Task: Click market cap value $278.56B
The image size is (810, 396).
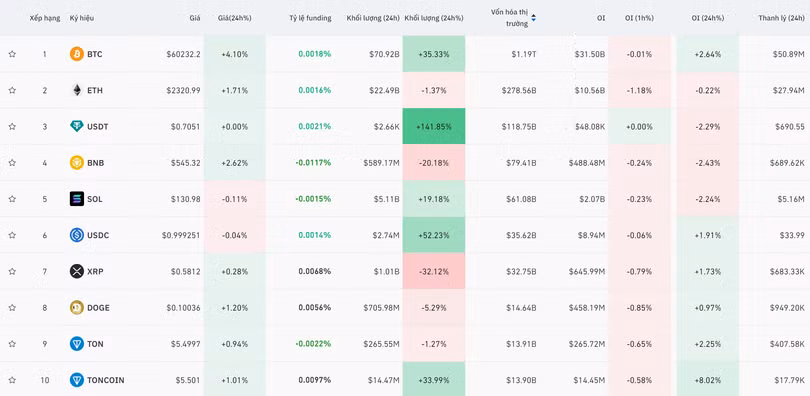Action: [x=519, y=90]
